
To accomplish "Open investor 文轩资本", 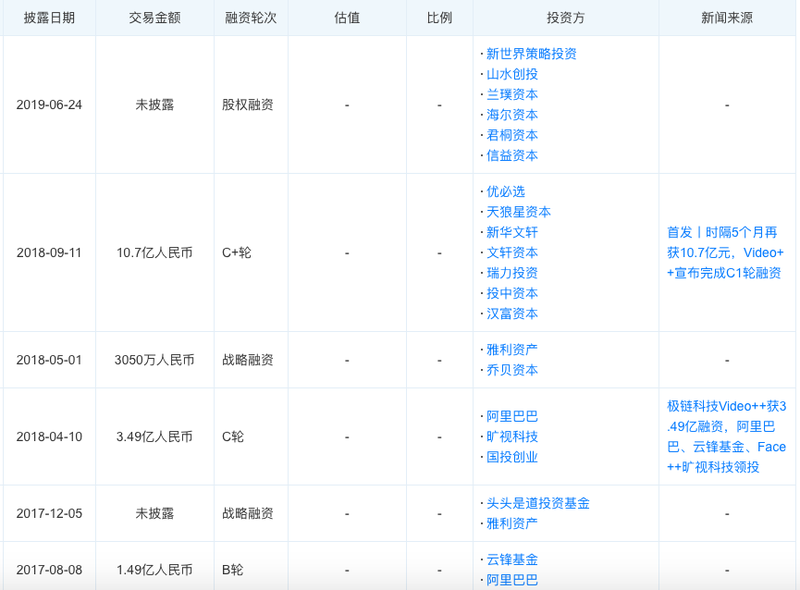I will 512,253.
